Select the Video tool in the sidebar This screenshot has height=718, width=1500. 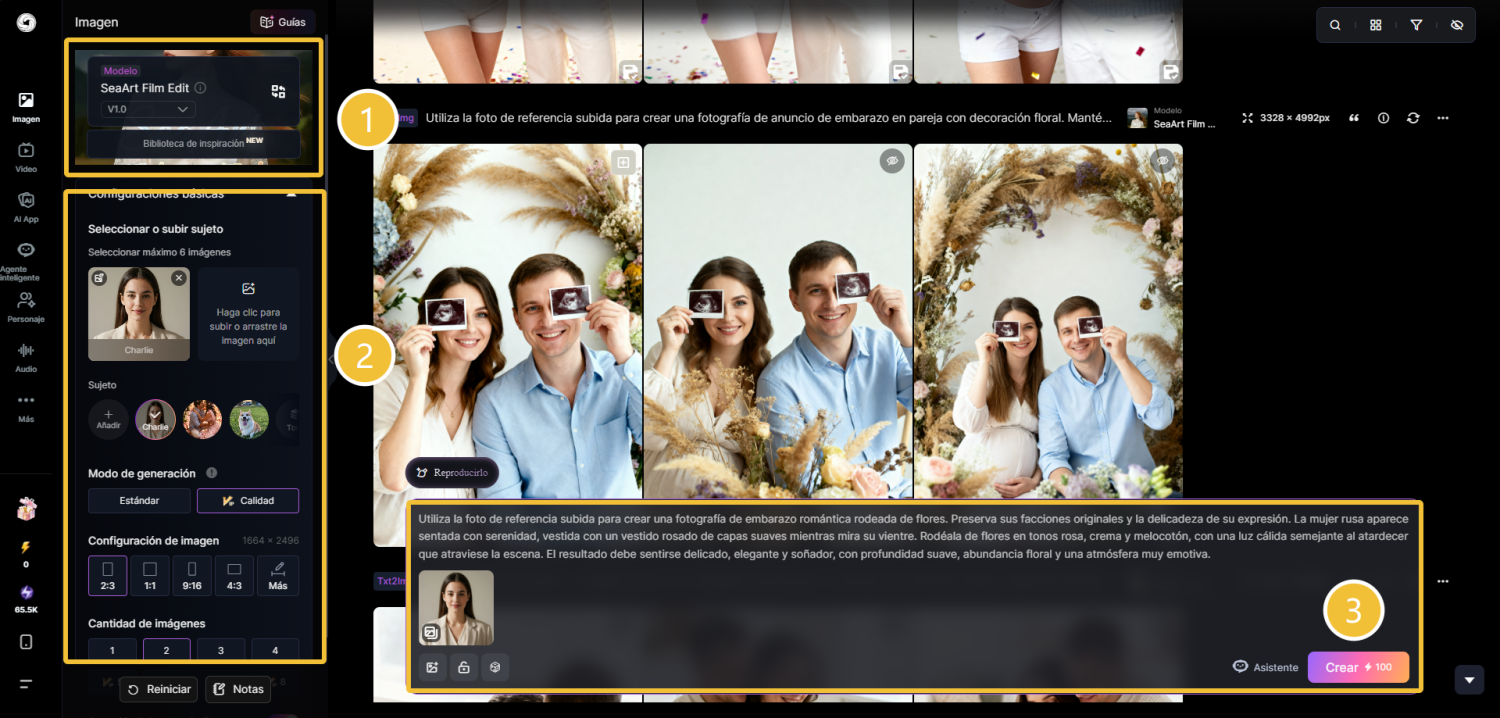[x=26, y=157]
